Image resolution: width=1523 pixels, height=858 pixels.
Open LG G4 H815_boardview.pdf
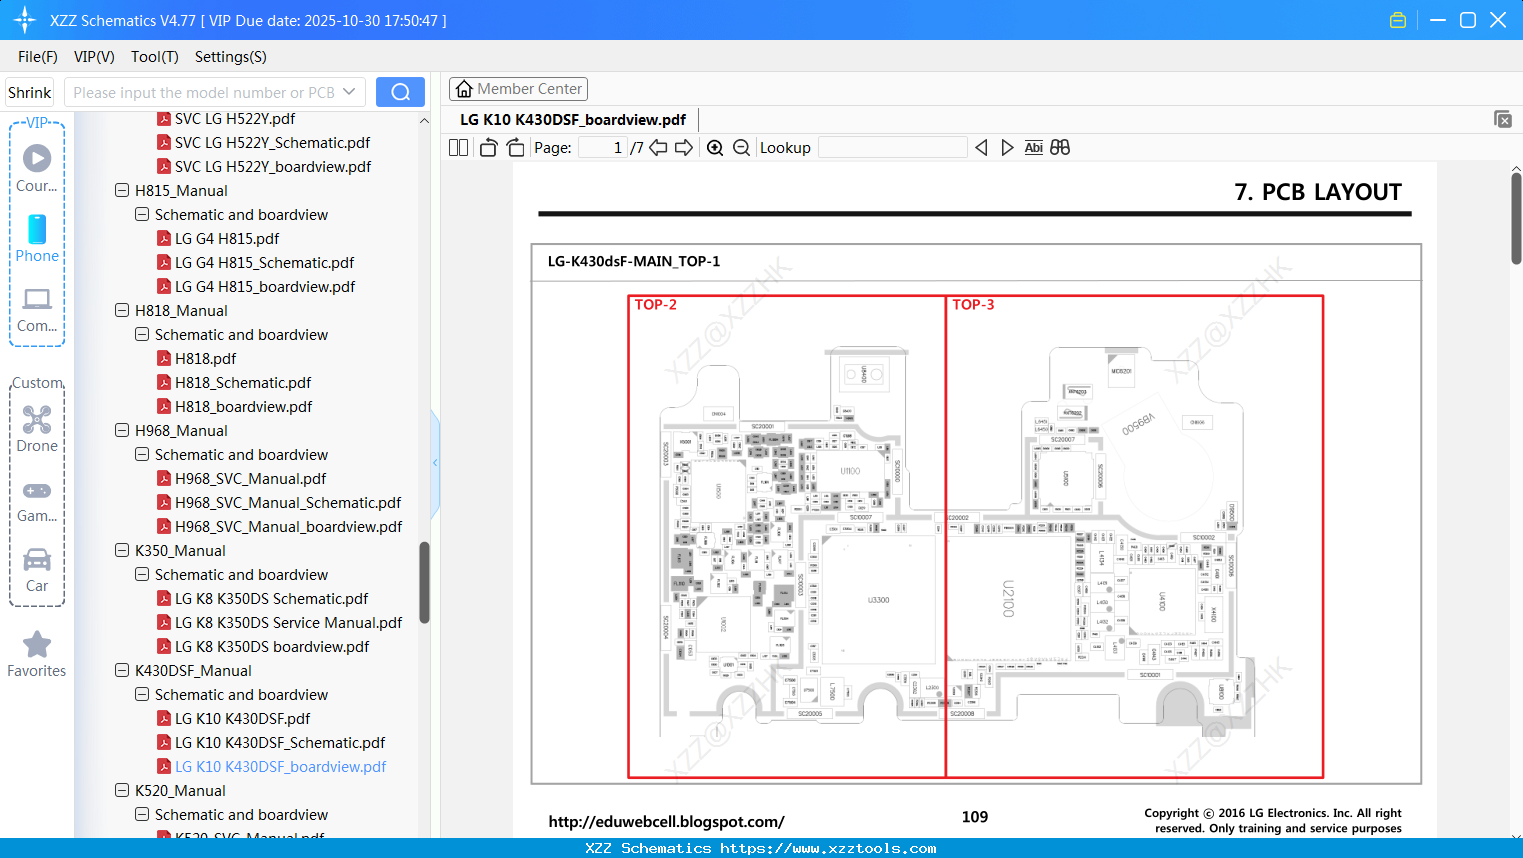tap(265, 286)
